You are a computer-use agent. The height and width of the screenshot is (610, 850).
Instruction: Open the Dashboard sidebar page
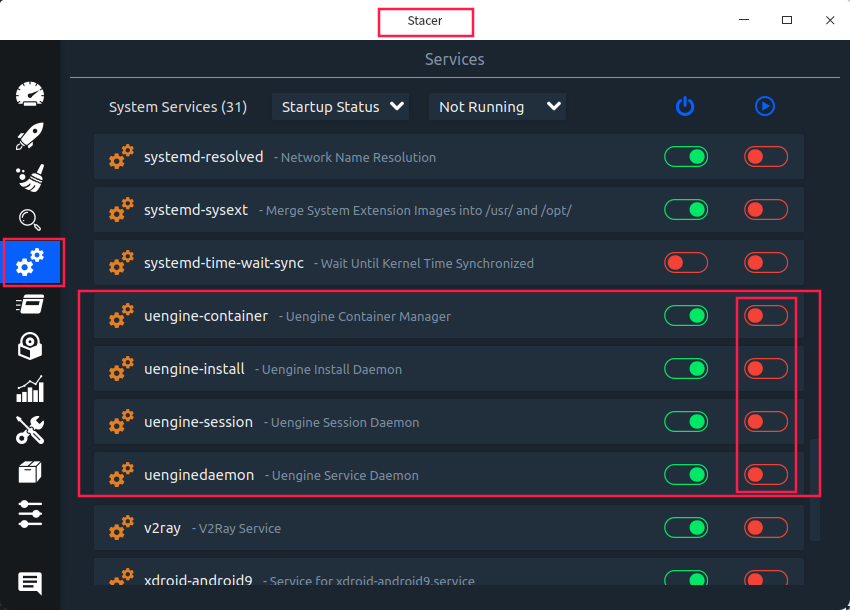[x=31, y=94]
